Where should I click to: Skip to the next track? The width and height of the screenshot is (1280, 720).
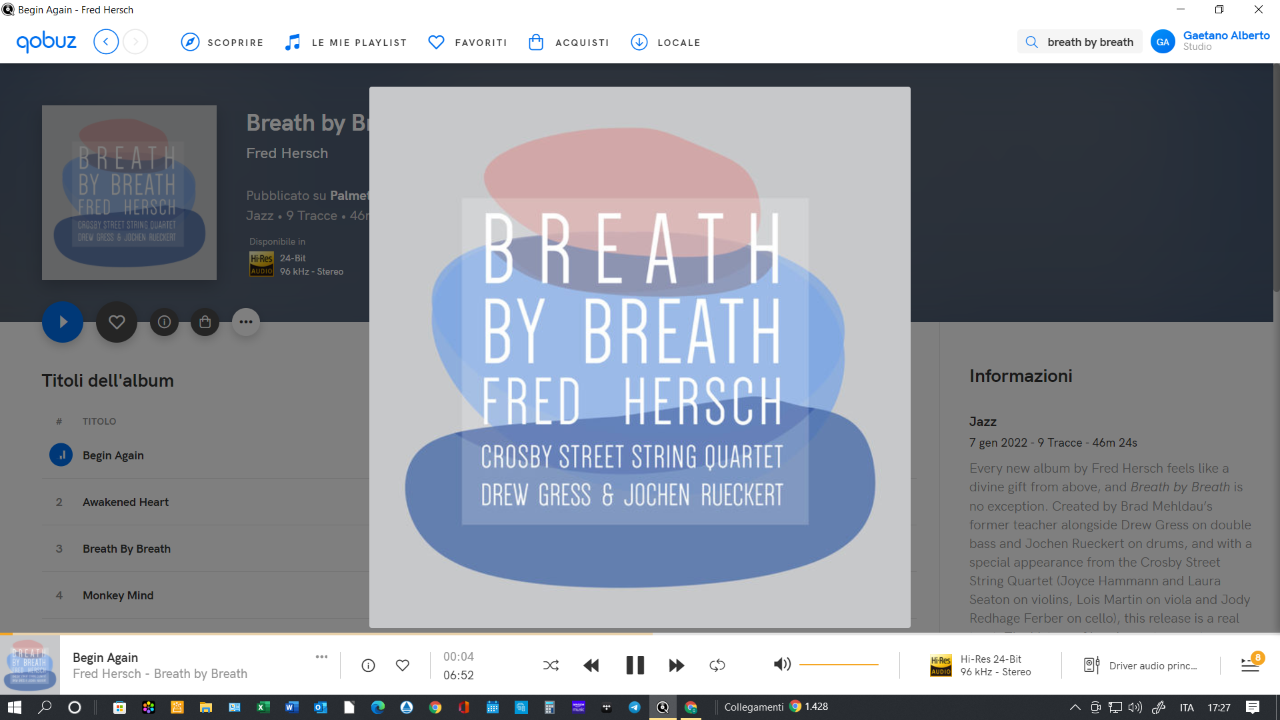click(x=676, y=665)
